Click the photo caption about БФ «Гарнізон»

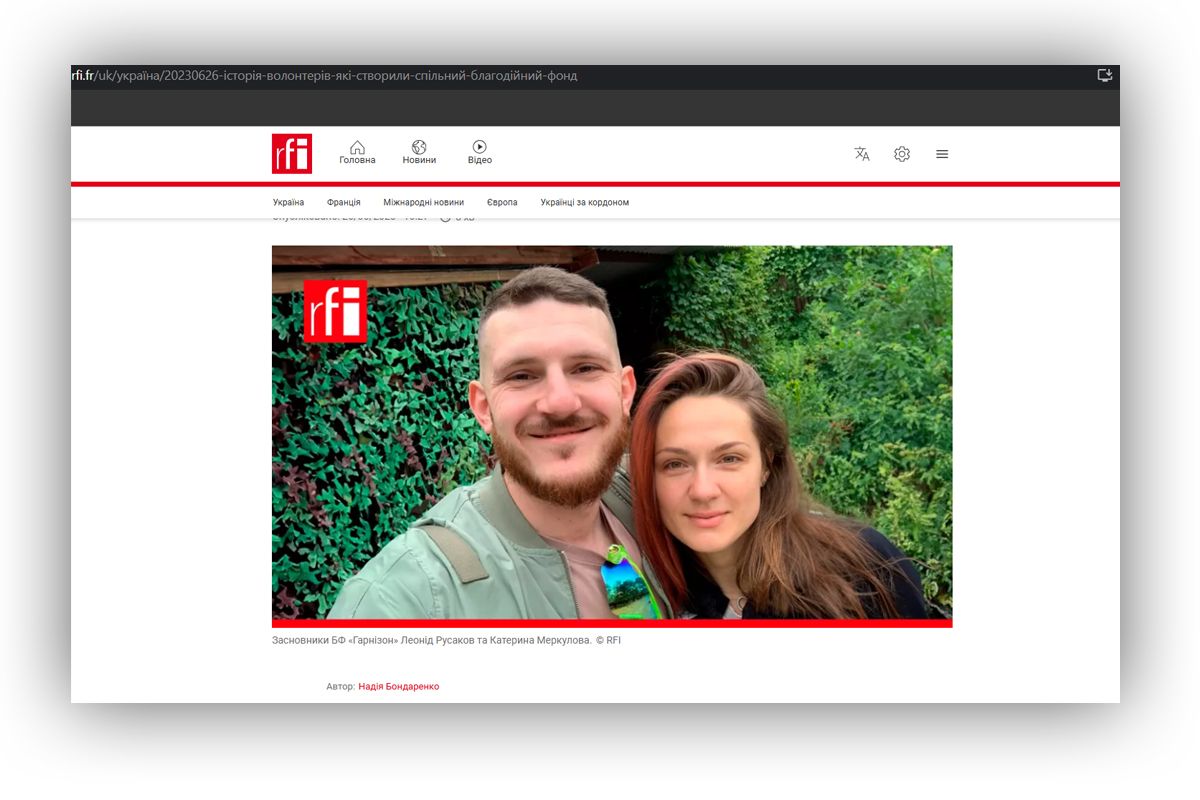(x=446, y=640)
